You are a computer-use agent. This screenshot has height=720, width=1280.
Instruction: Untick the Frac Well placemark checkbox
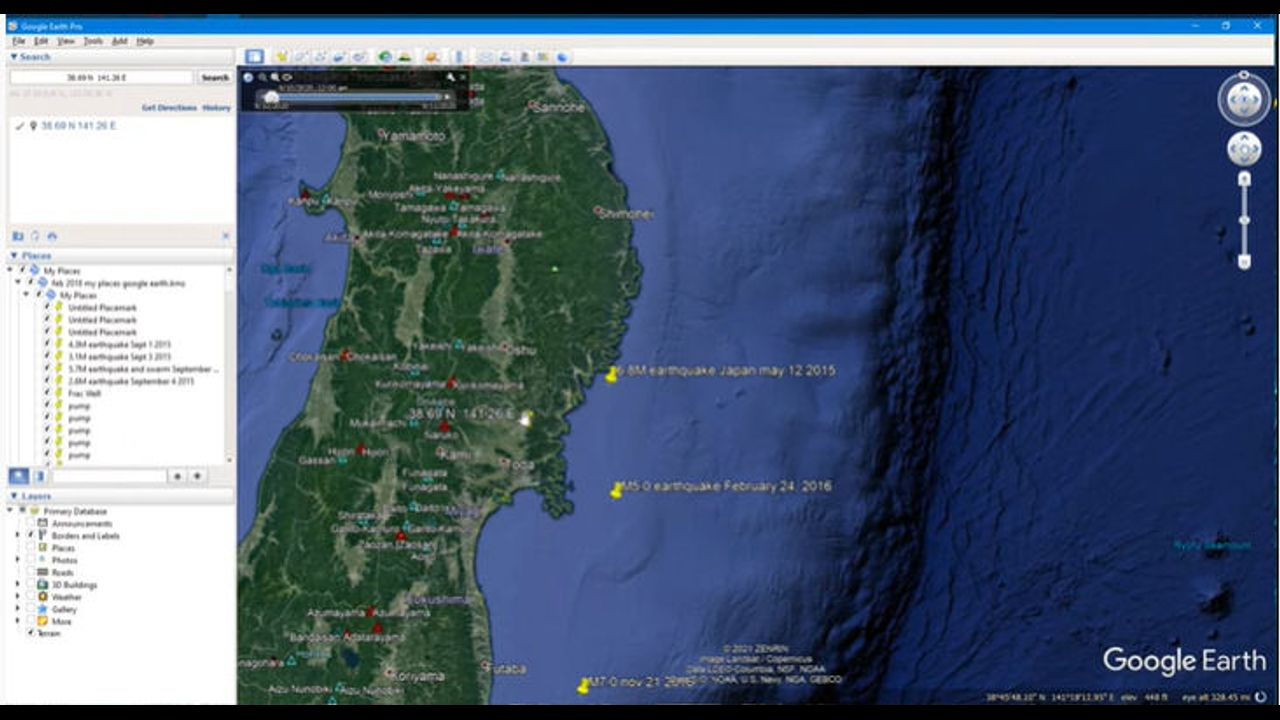(x=46, y=393)
